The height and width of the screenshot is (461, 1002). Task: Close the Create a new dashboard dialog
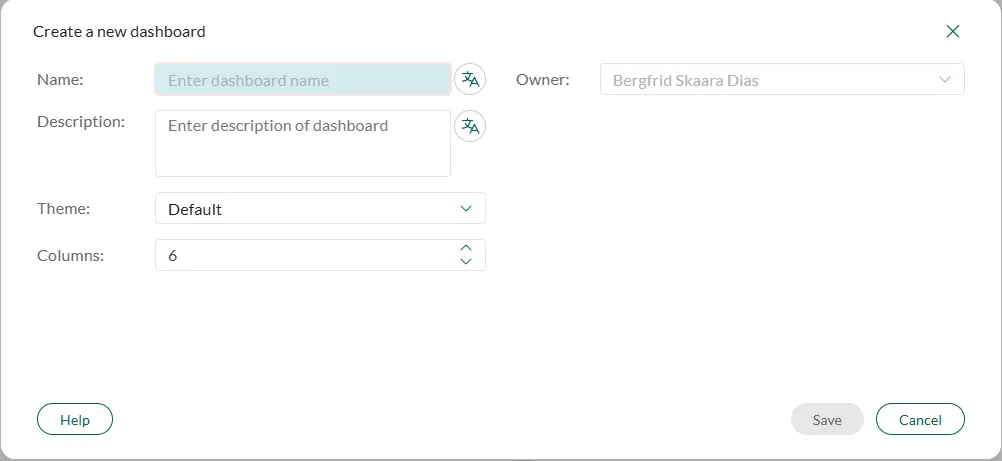952,31
